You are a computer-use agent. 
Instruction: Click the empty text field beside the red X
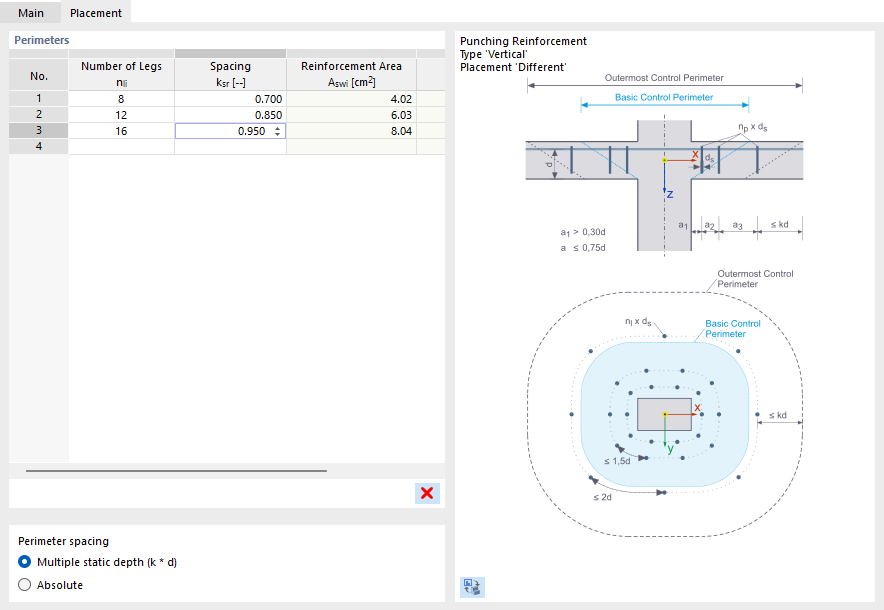point(210,493)
